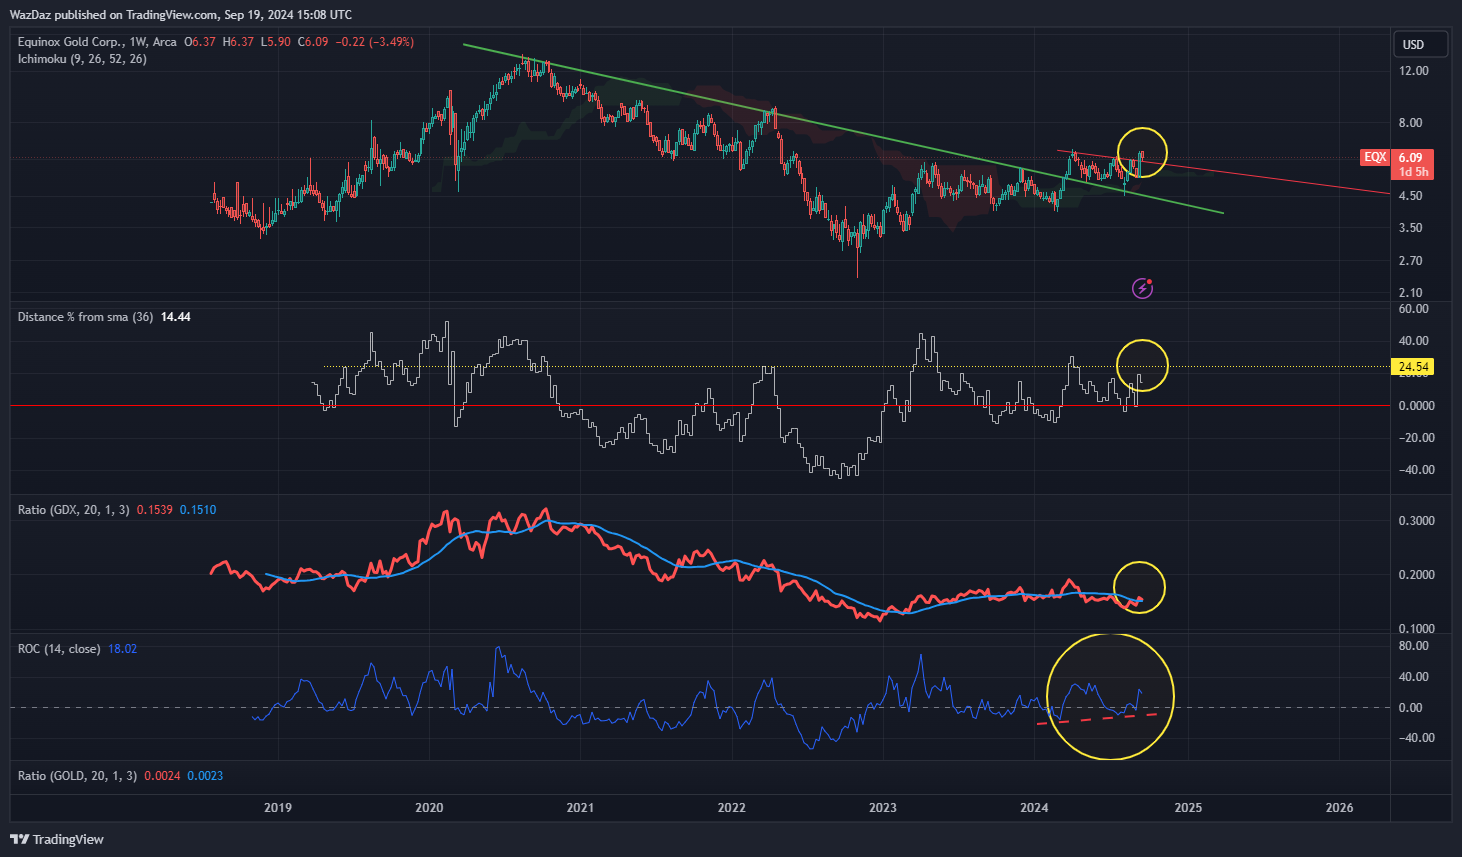The image size is (1462, 857).
Task: Click the 4.50 price scale label
Action: coord(1410,196)
